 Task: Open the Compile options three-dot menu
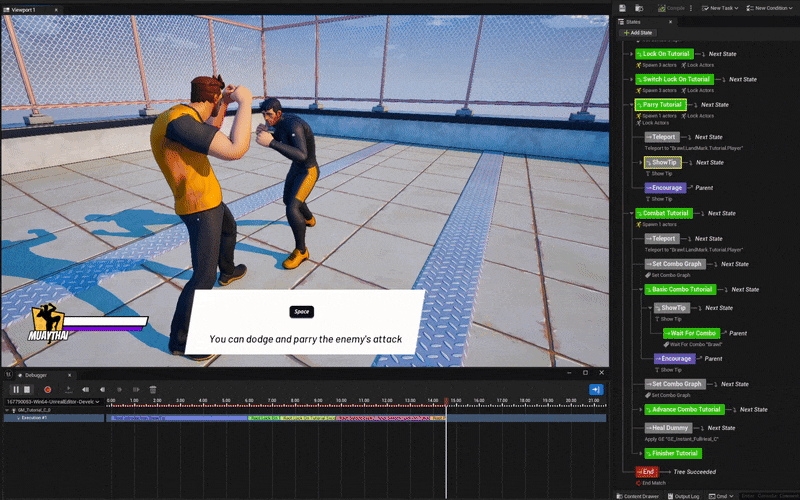click(x=691, y=8)
